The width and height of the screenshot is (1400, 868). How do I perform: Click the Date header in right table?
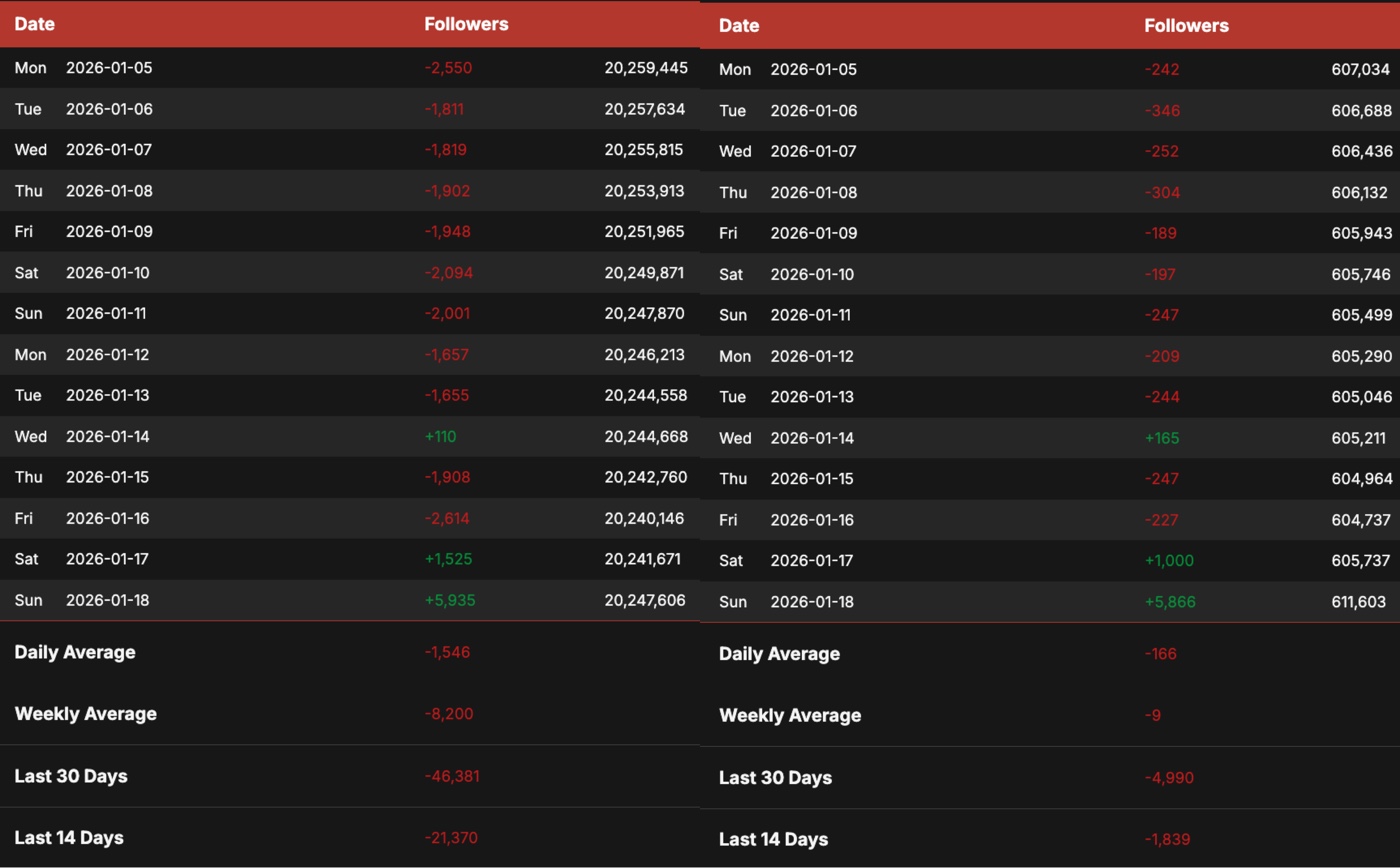(x=739, y=26)
